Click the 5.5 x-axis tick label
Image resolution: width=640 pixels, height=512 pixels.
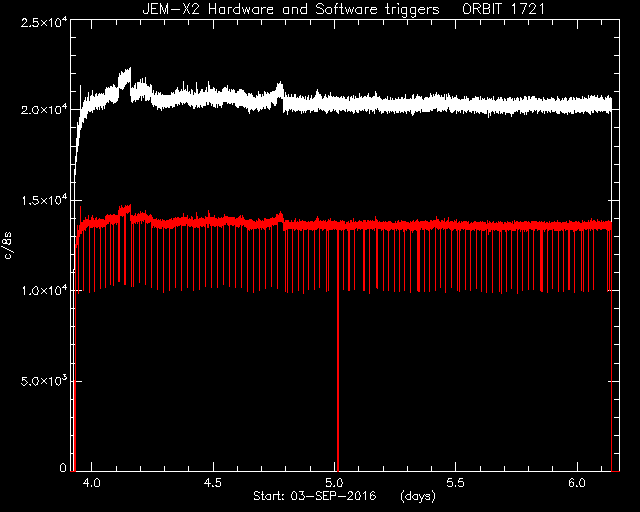click(456, 483)
